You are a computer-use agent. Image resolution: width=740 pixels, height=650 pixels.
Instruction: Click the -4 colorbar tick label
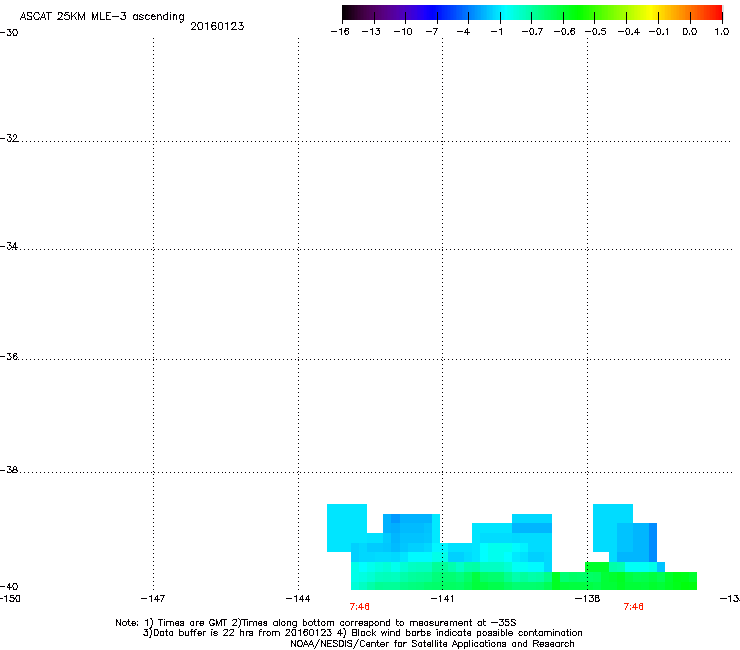463,32
